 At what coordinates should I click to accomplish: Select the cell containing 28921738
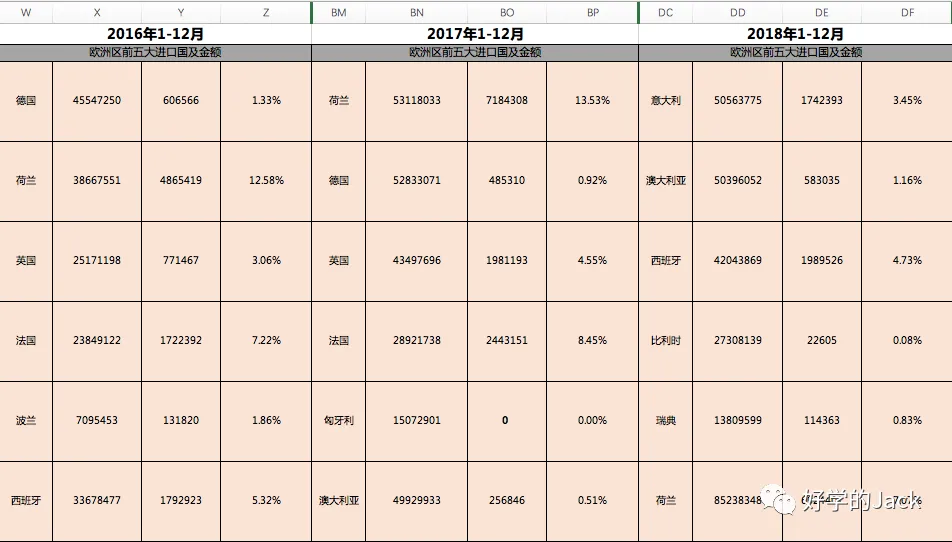(416, 342)
